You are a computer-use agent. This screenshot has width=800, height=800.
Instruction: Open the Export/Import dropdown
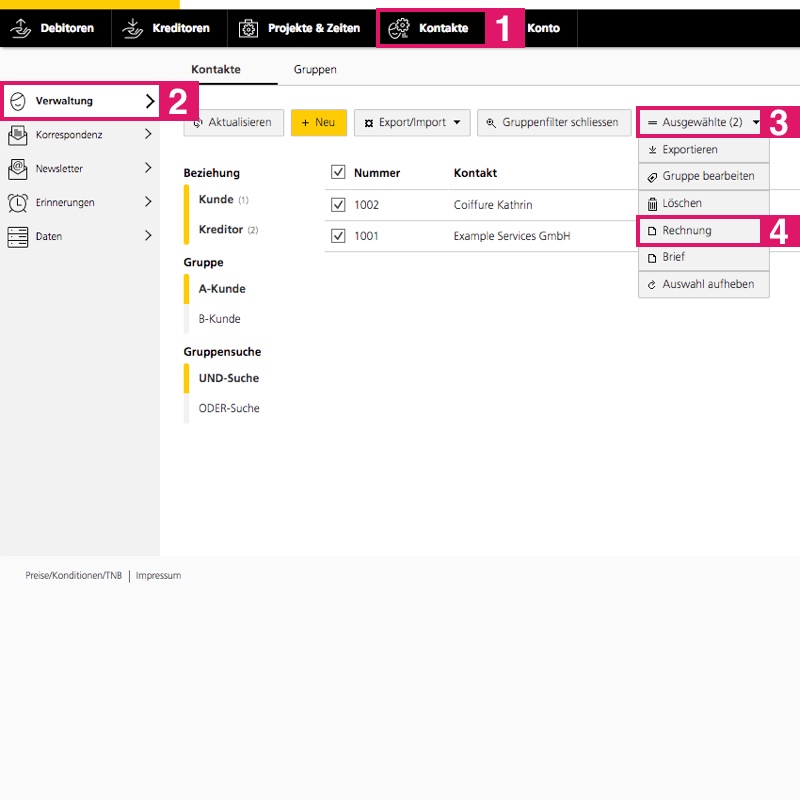click(412, 122)
